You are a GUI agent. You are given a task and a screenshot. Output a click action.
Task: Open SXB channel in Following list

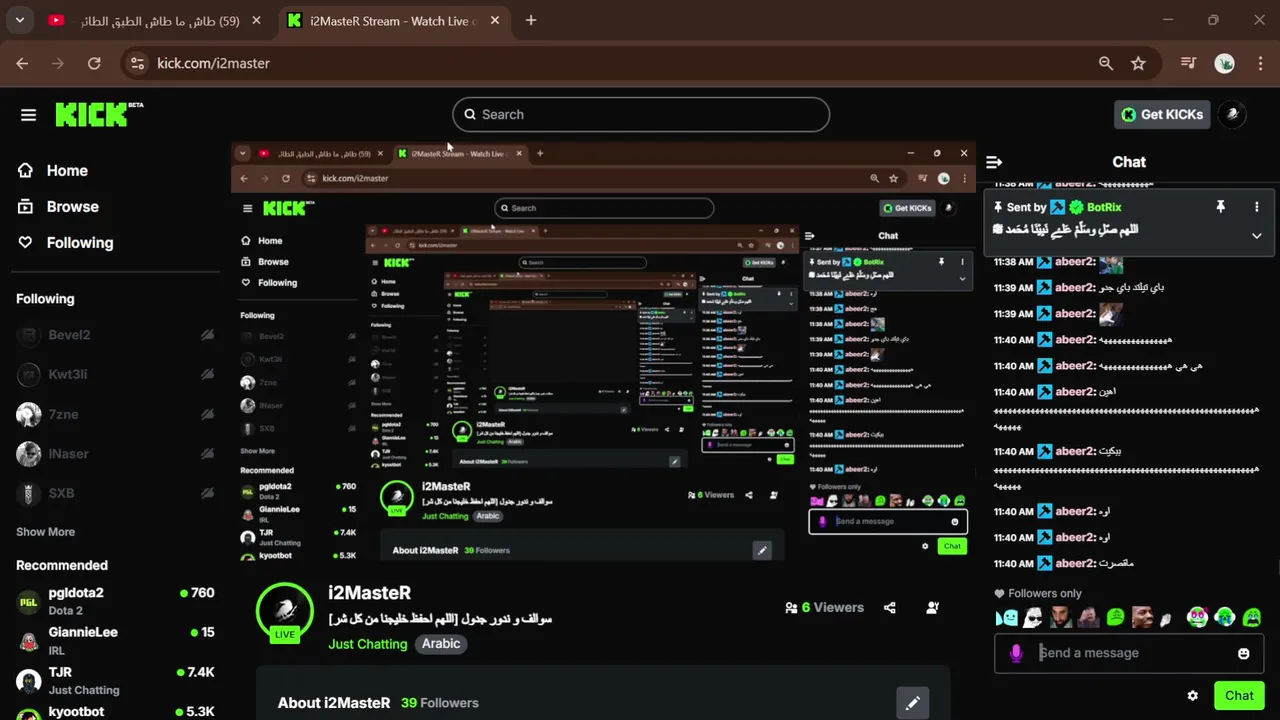click(x=115, y=494)
